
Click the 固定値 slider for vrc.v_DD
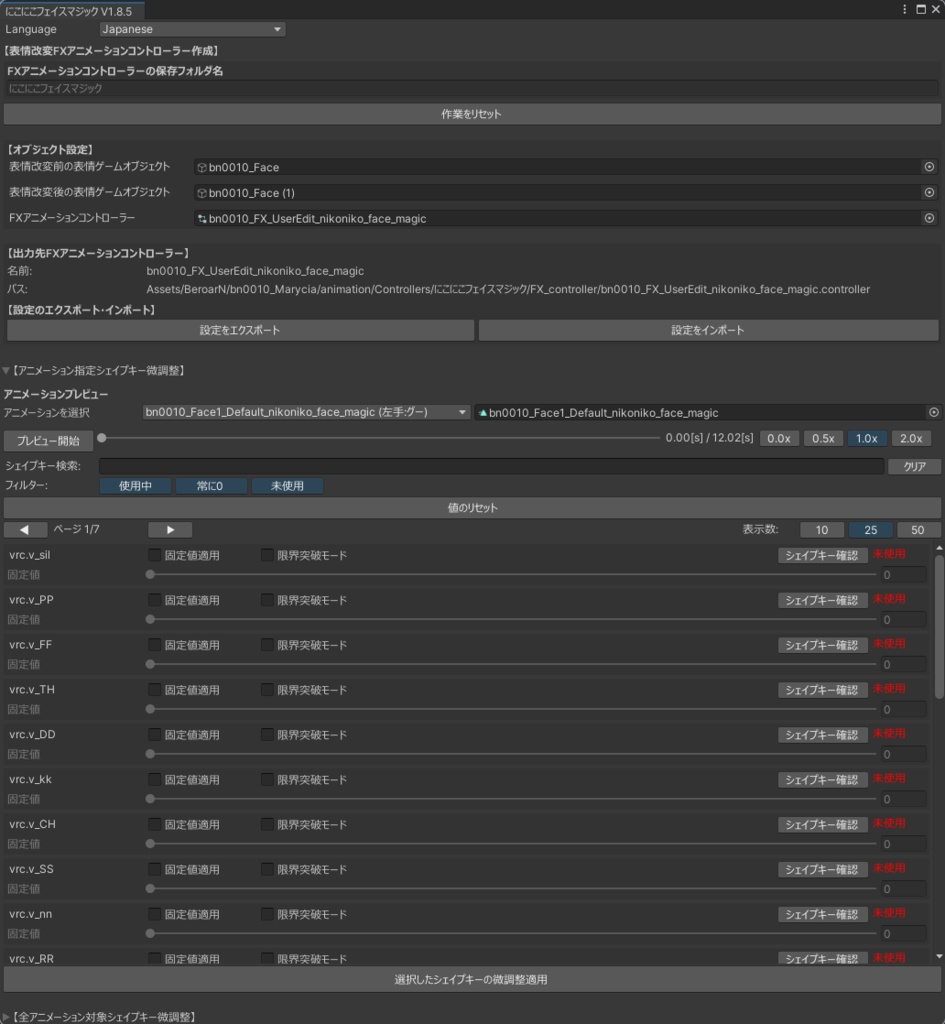(512, 754)
